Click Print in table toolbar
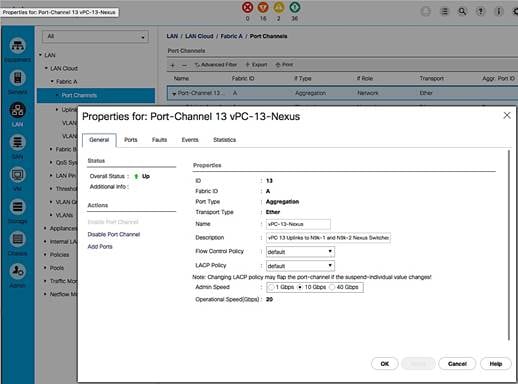Viewport: 518px width, 384px height. click(284, 65)
